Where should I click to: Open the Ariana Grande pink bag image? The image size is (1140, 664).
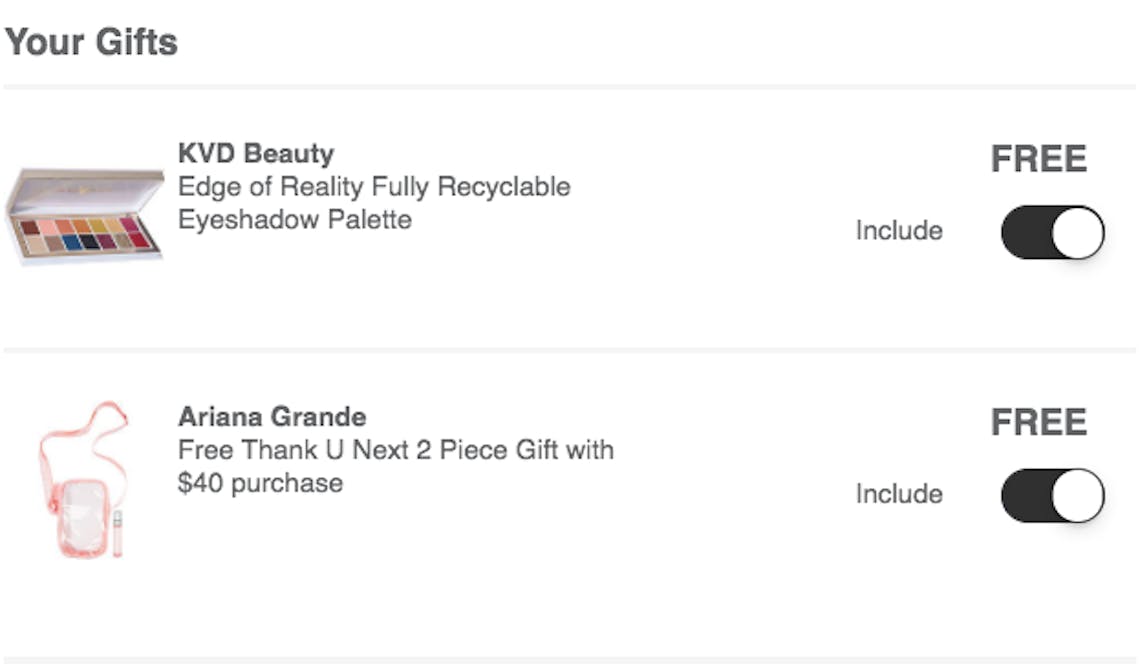tap(84, 480)
